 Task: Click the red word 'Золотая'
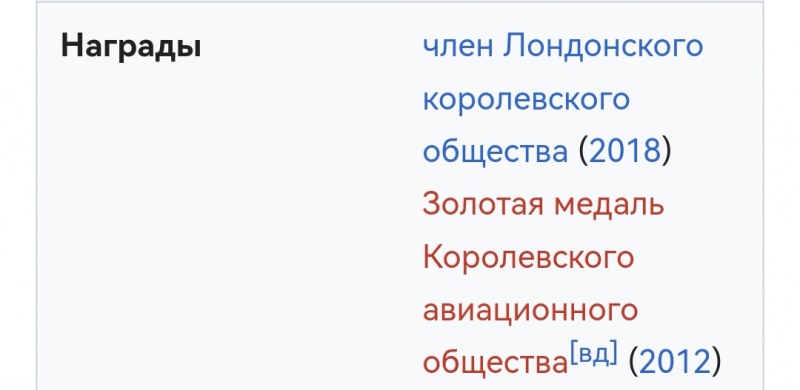point(483,204)
